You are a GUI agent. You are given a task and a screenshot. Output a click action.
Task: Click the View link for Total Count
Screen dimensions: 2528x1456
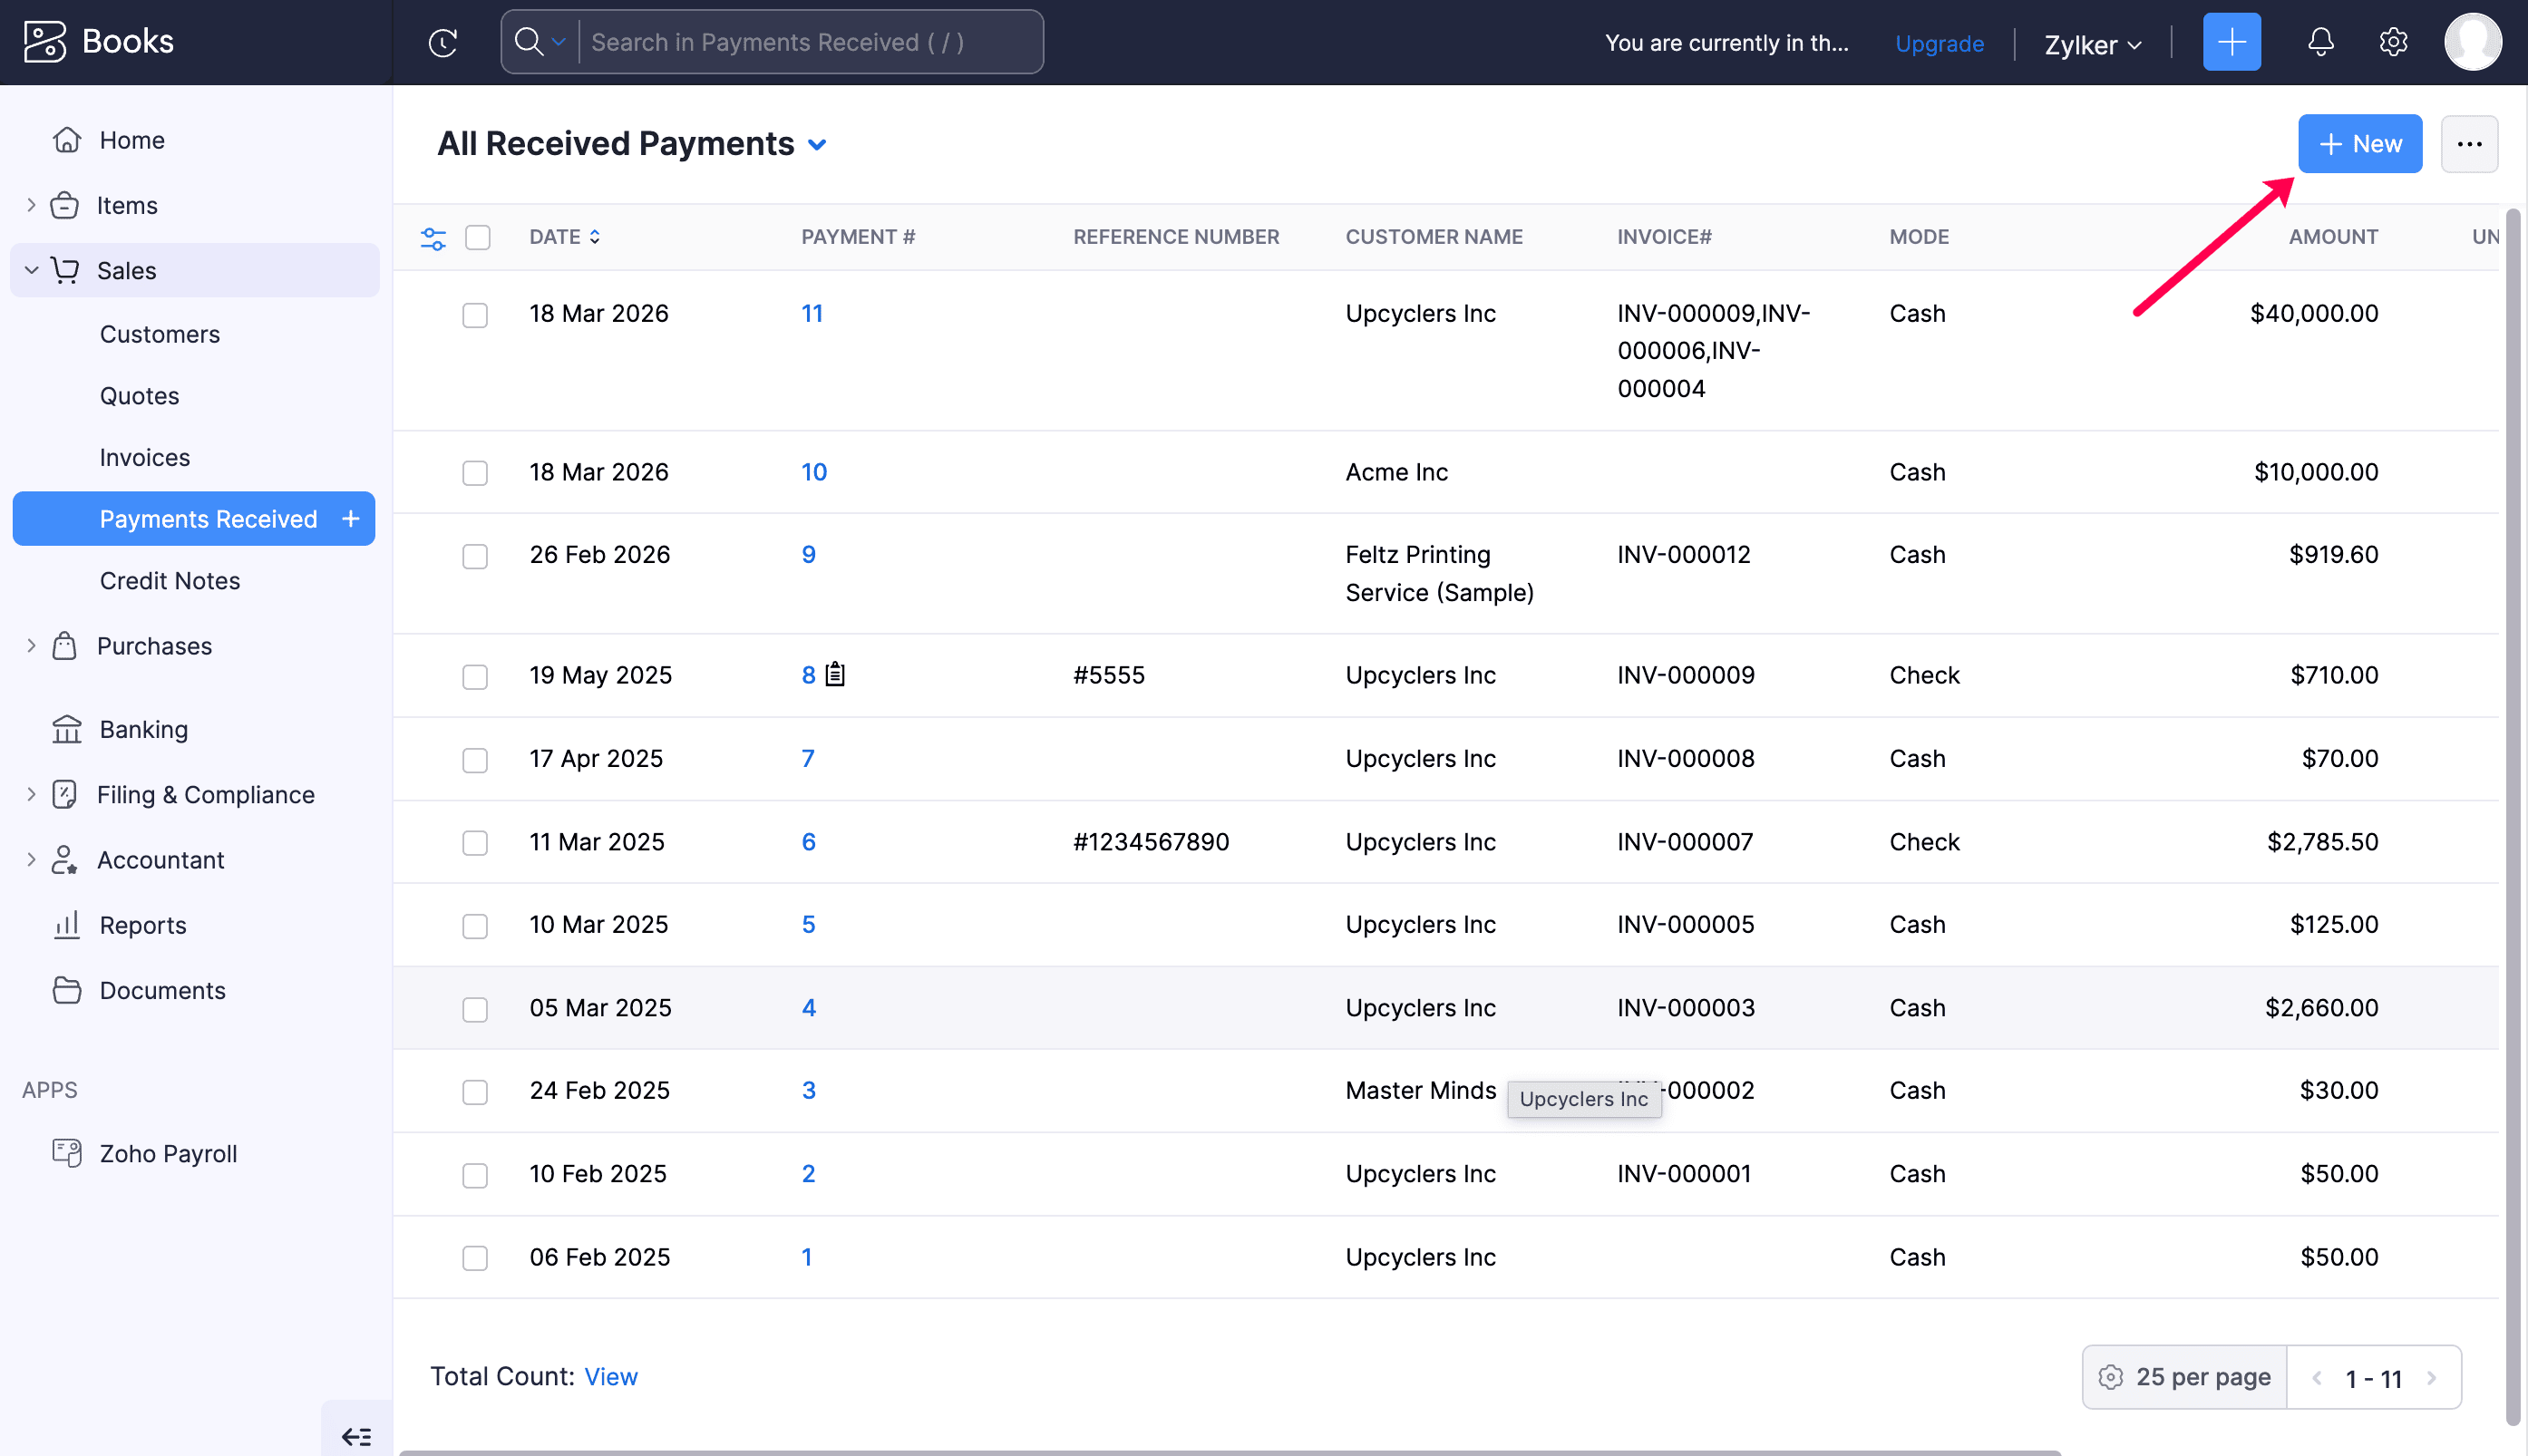point(610,1377)
